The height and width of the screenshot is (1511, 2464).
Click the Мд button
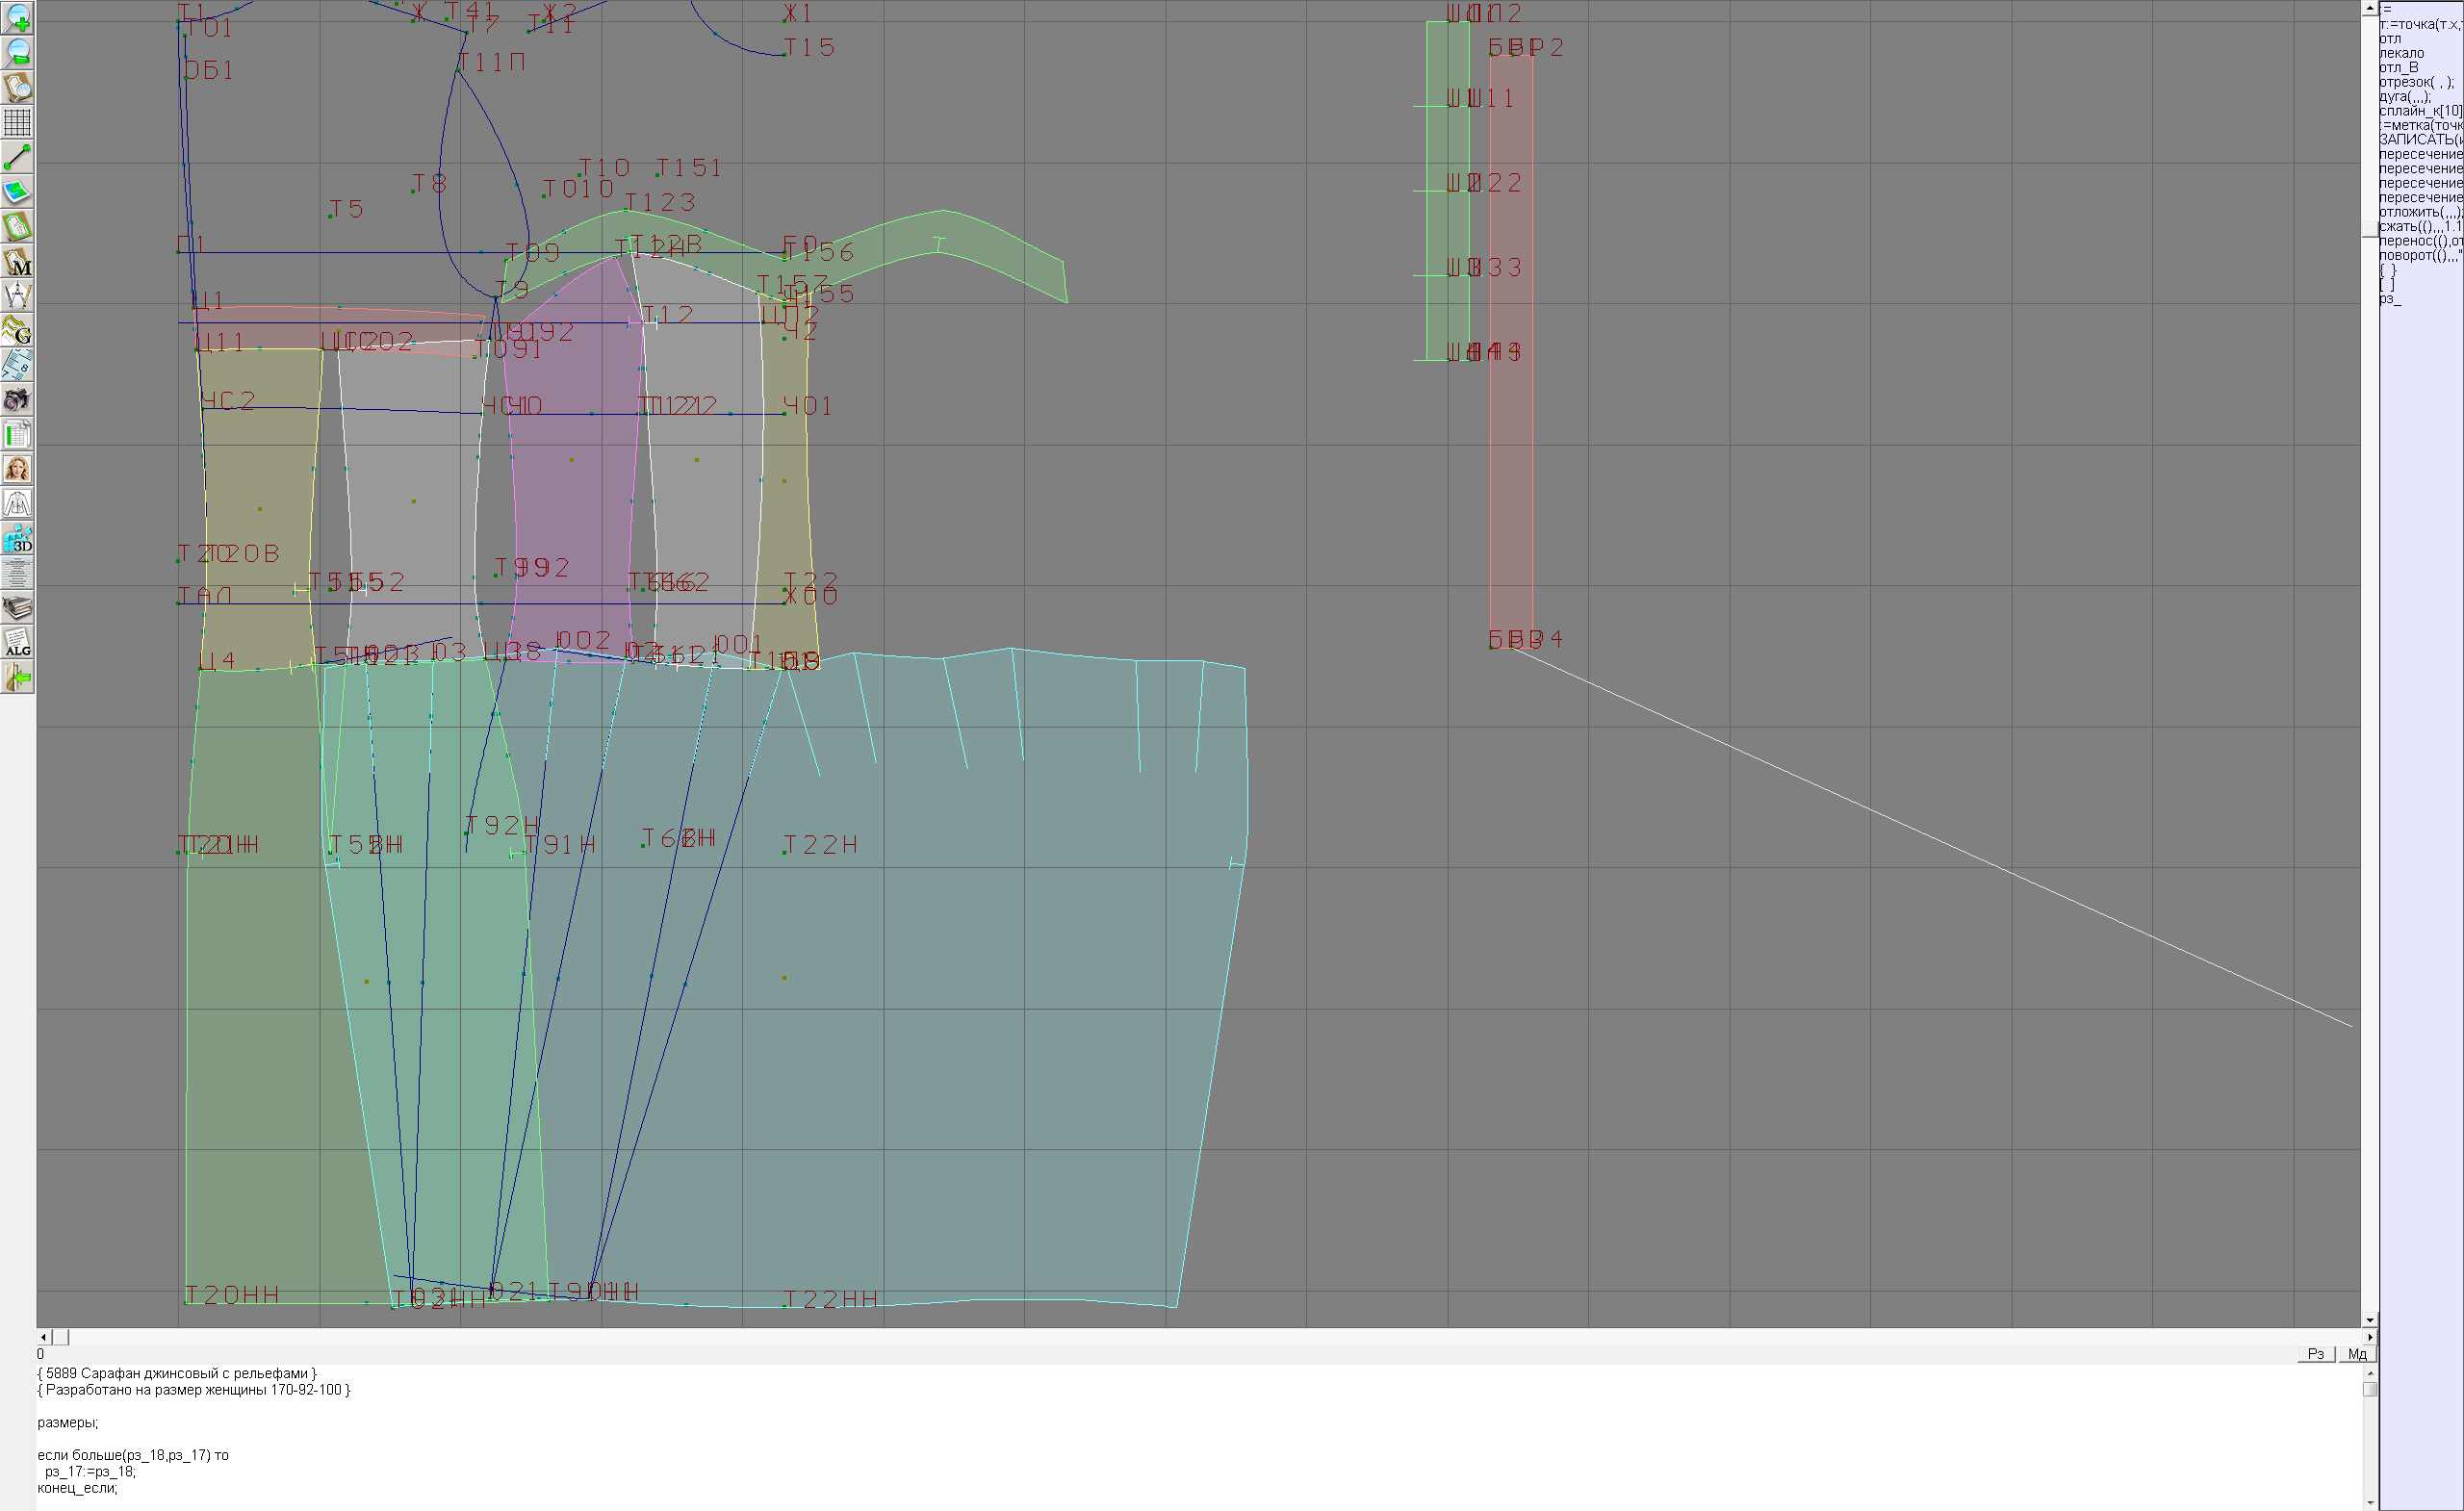[x=2356, y=1354]
